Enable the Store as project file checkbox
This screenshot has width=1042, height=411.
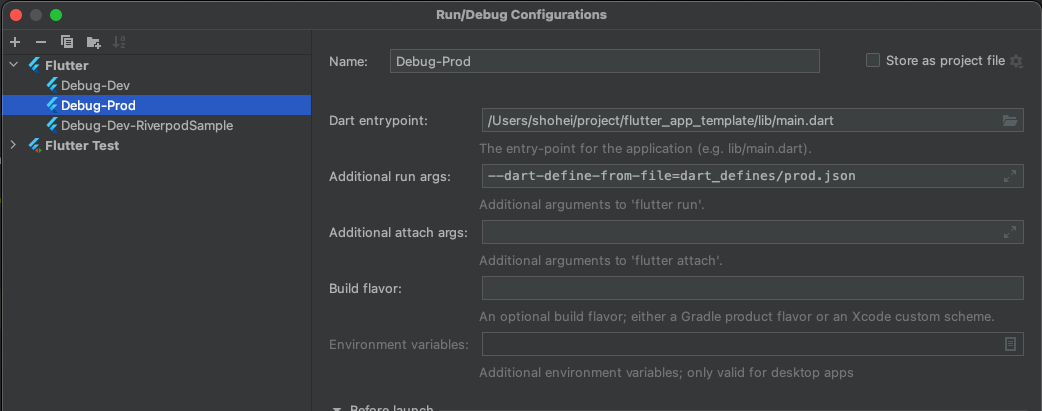tap(873, 61)
